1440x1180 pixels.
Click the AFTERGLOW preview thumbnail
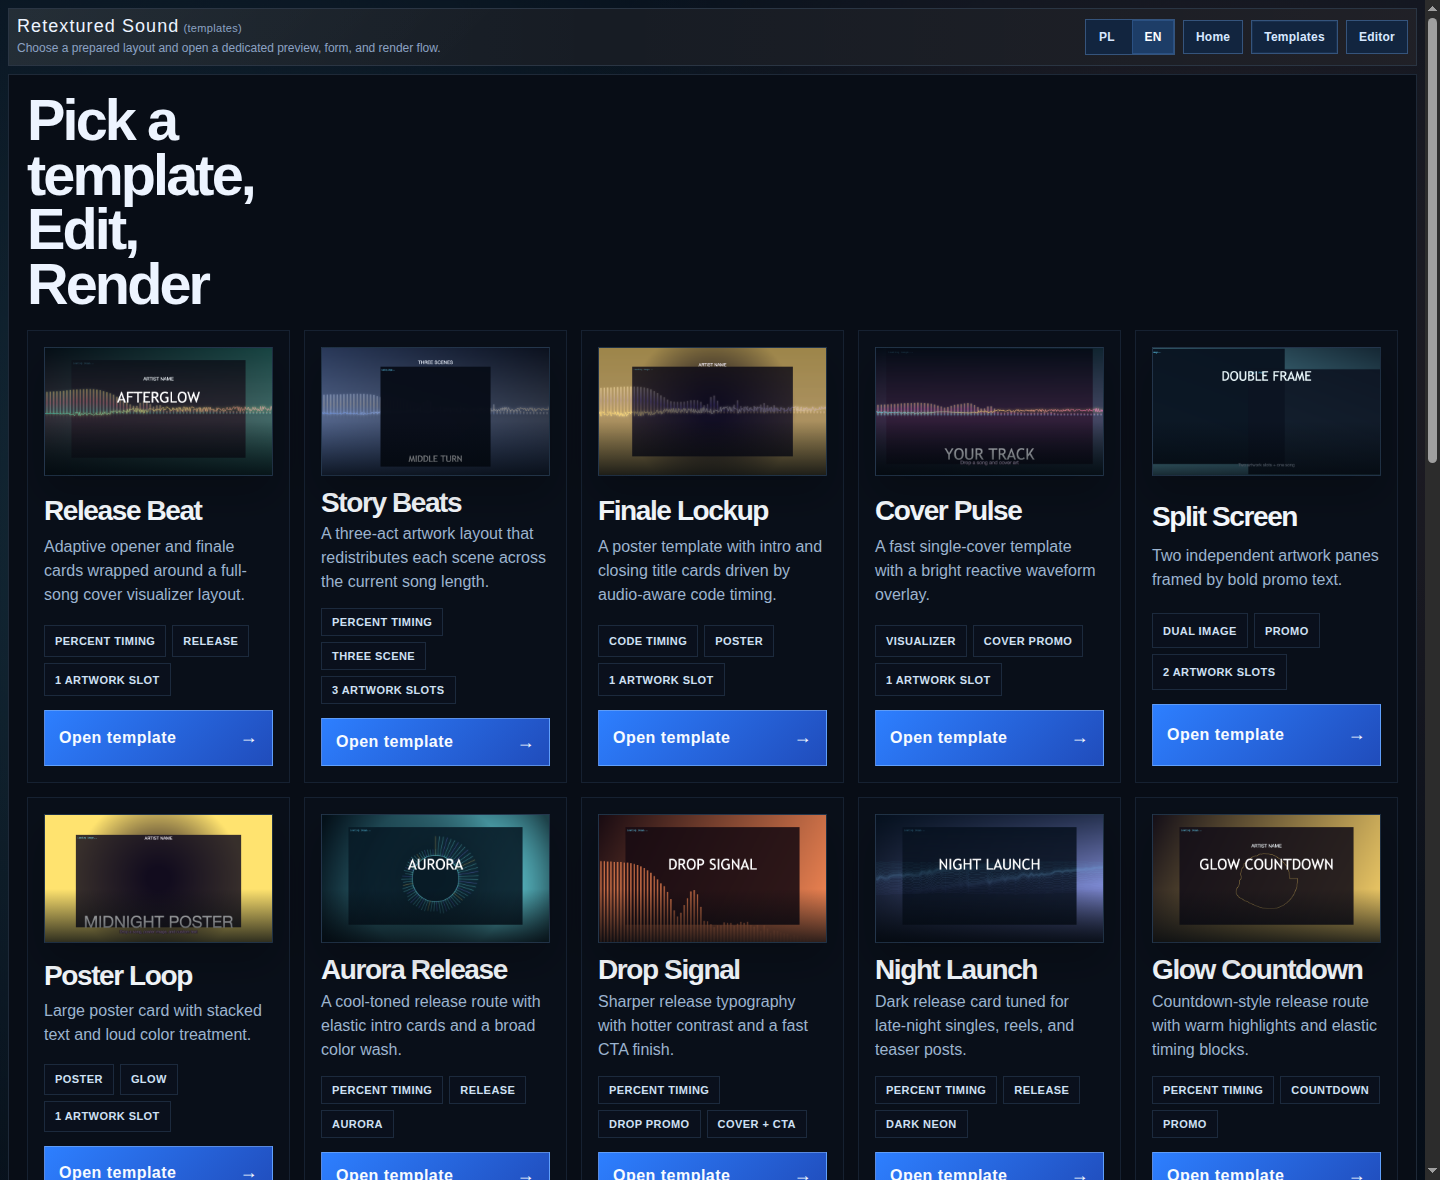[x=158, y=411]
